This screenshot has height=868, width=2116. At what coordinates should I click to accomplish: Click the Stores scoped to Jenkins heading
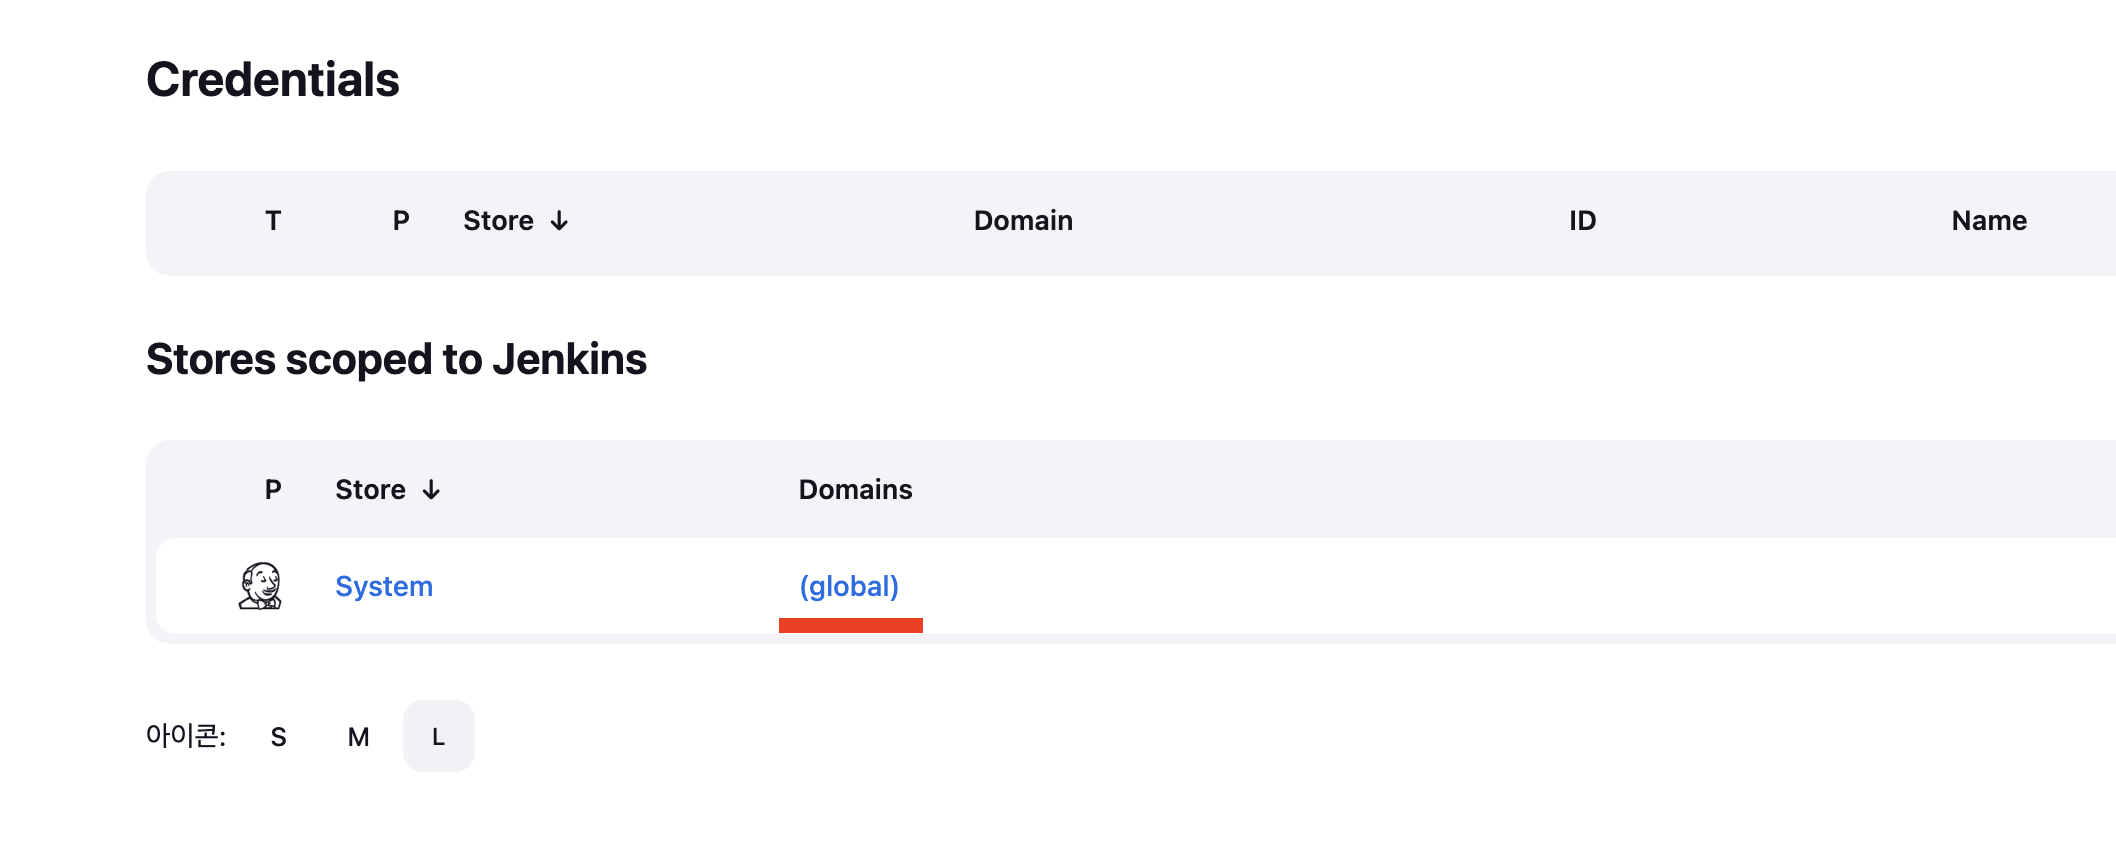[x=396, y=360]
